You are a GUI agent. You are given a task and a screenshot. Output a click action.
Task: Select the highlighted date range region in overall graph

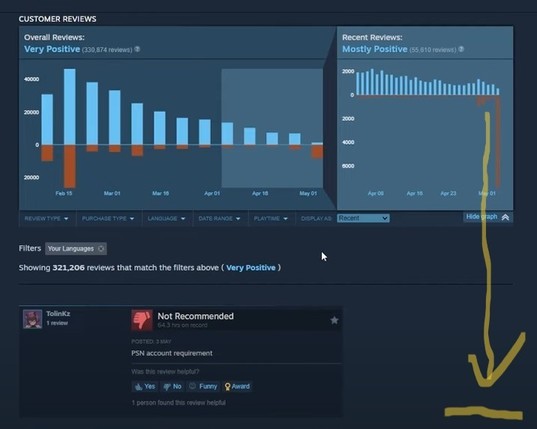(272, 128)
